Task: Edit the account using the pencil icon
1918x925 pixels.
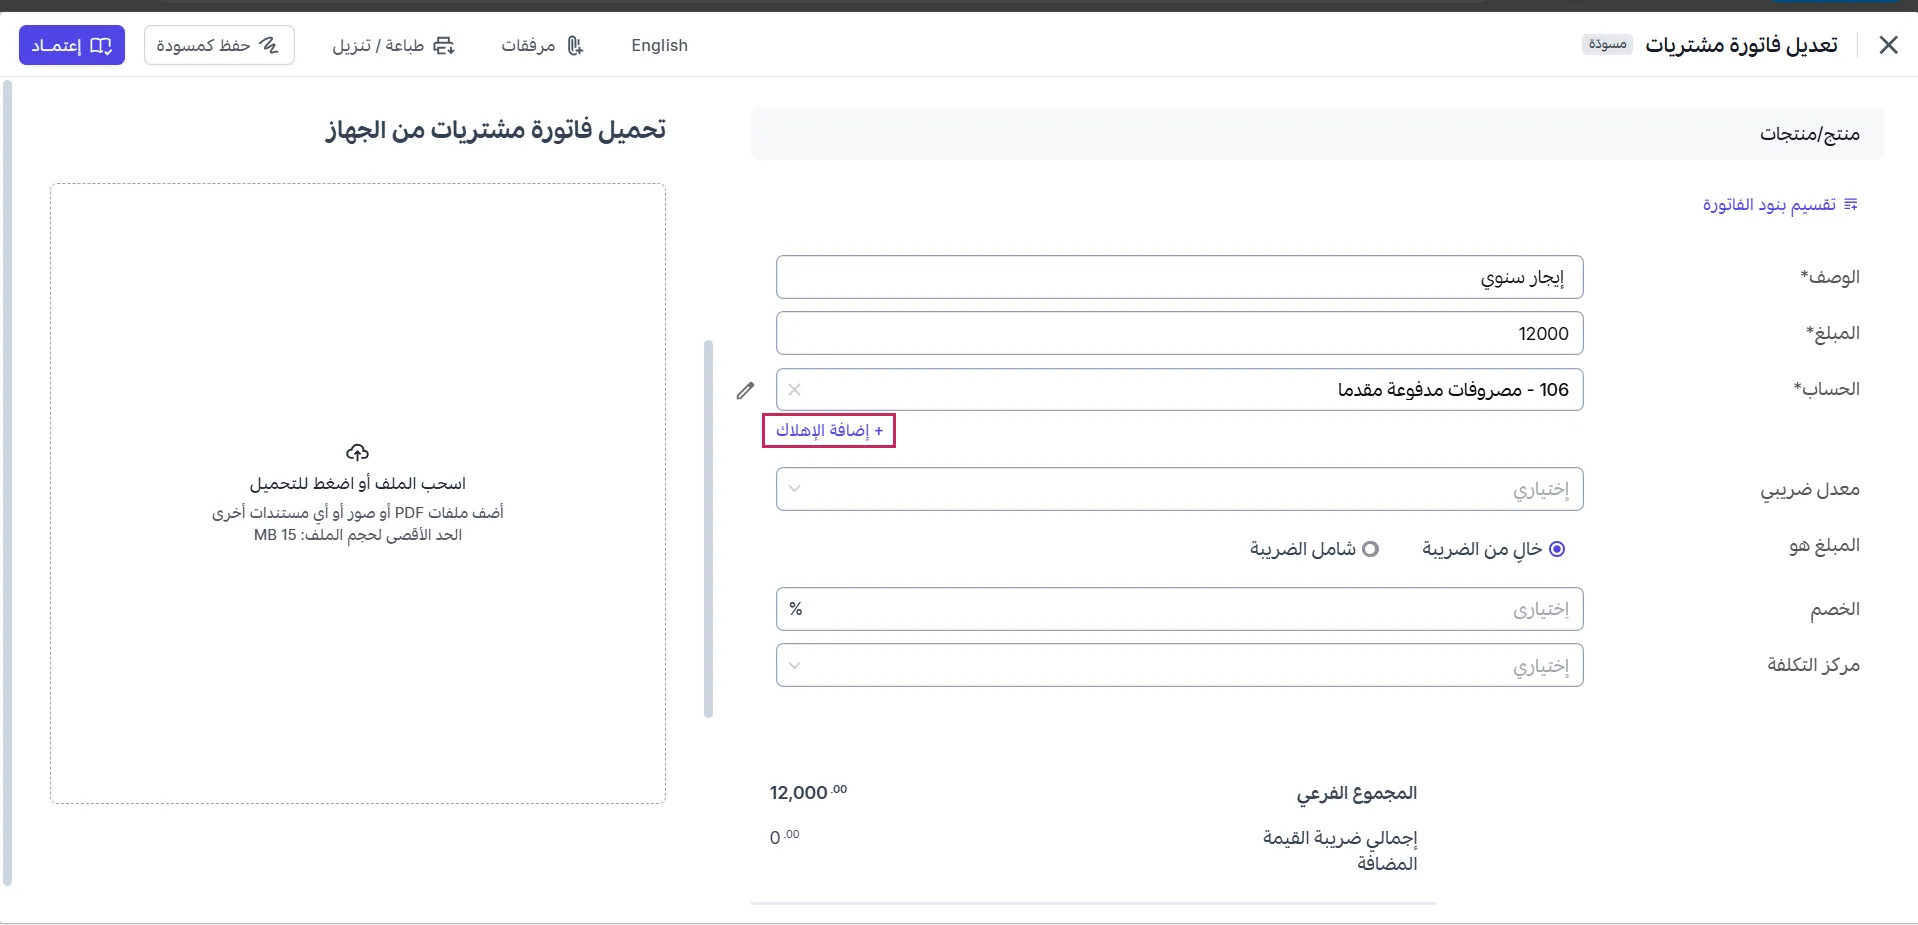Action: 746,390
